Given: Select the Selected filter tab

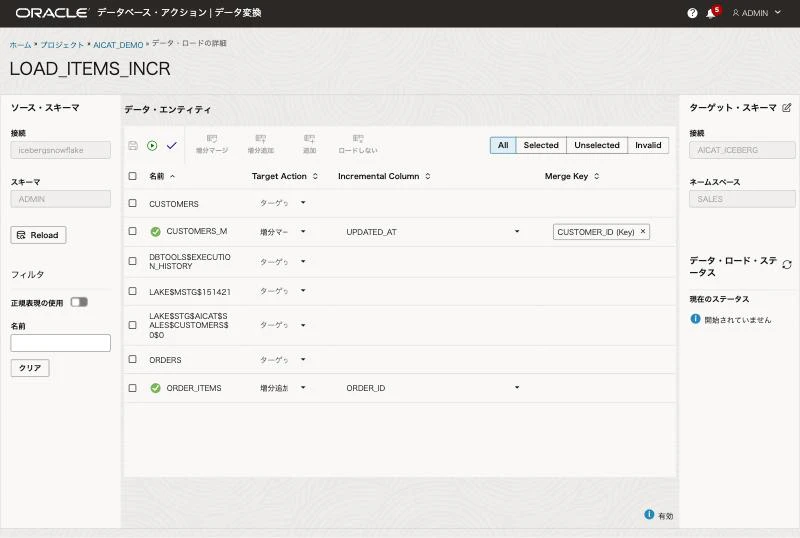Looking at the screenshot, I should coord(541,145).
